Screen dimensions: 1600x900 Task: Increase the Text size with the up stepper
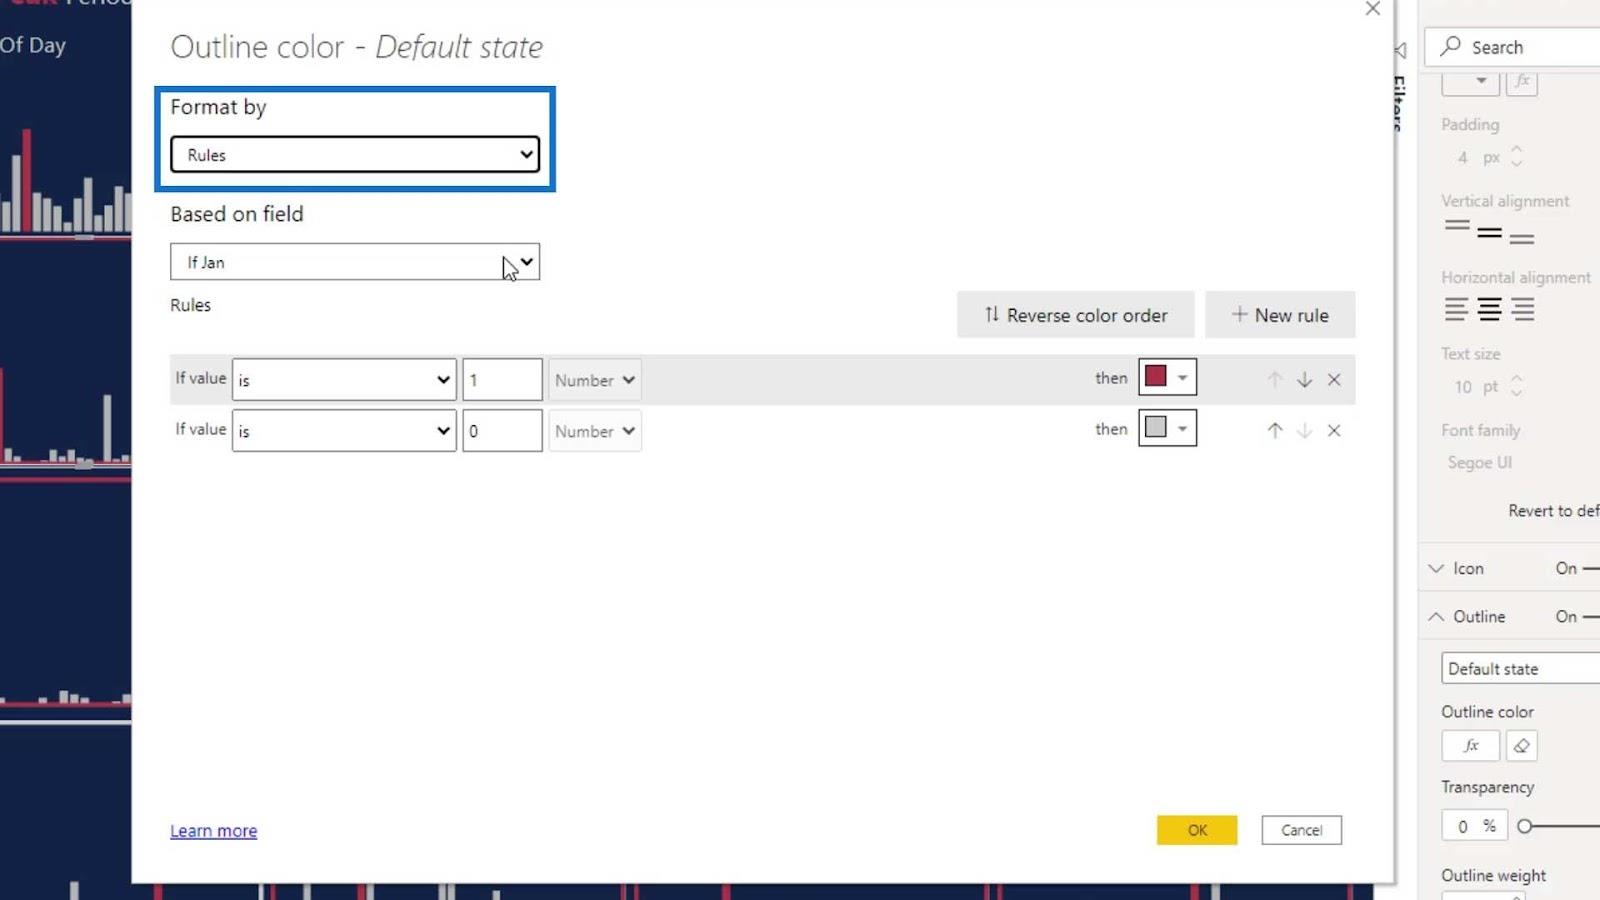[1516, 379]
